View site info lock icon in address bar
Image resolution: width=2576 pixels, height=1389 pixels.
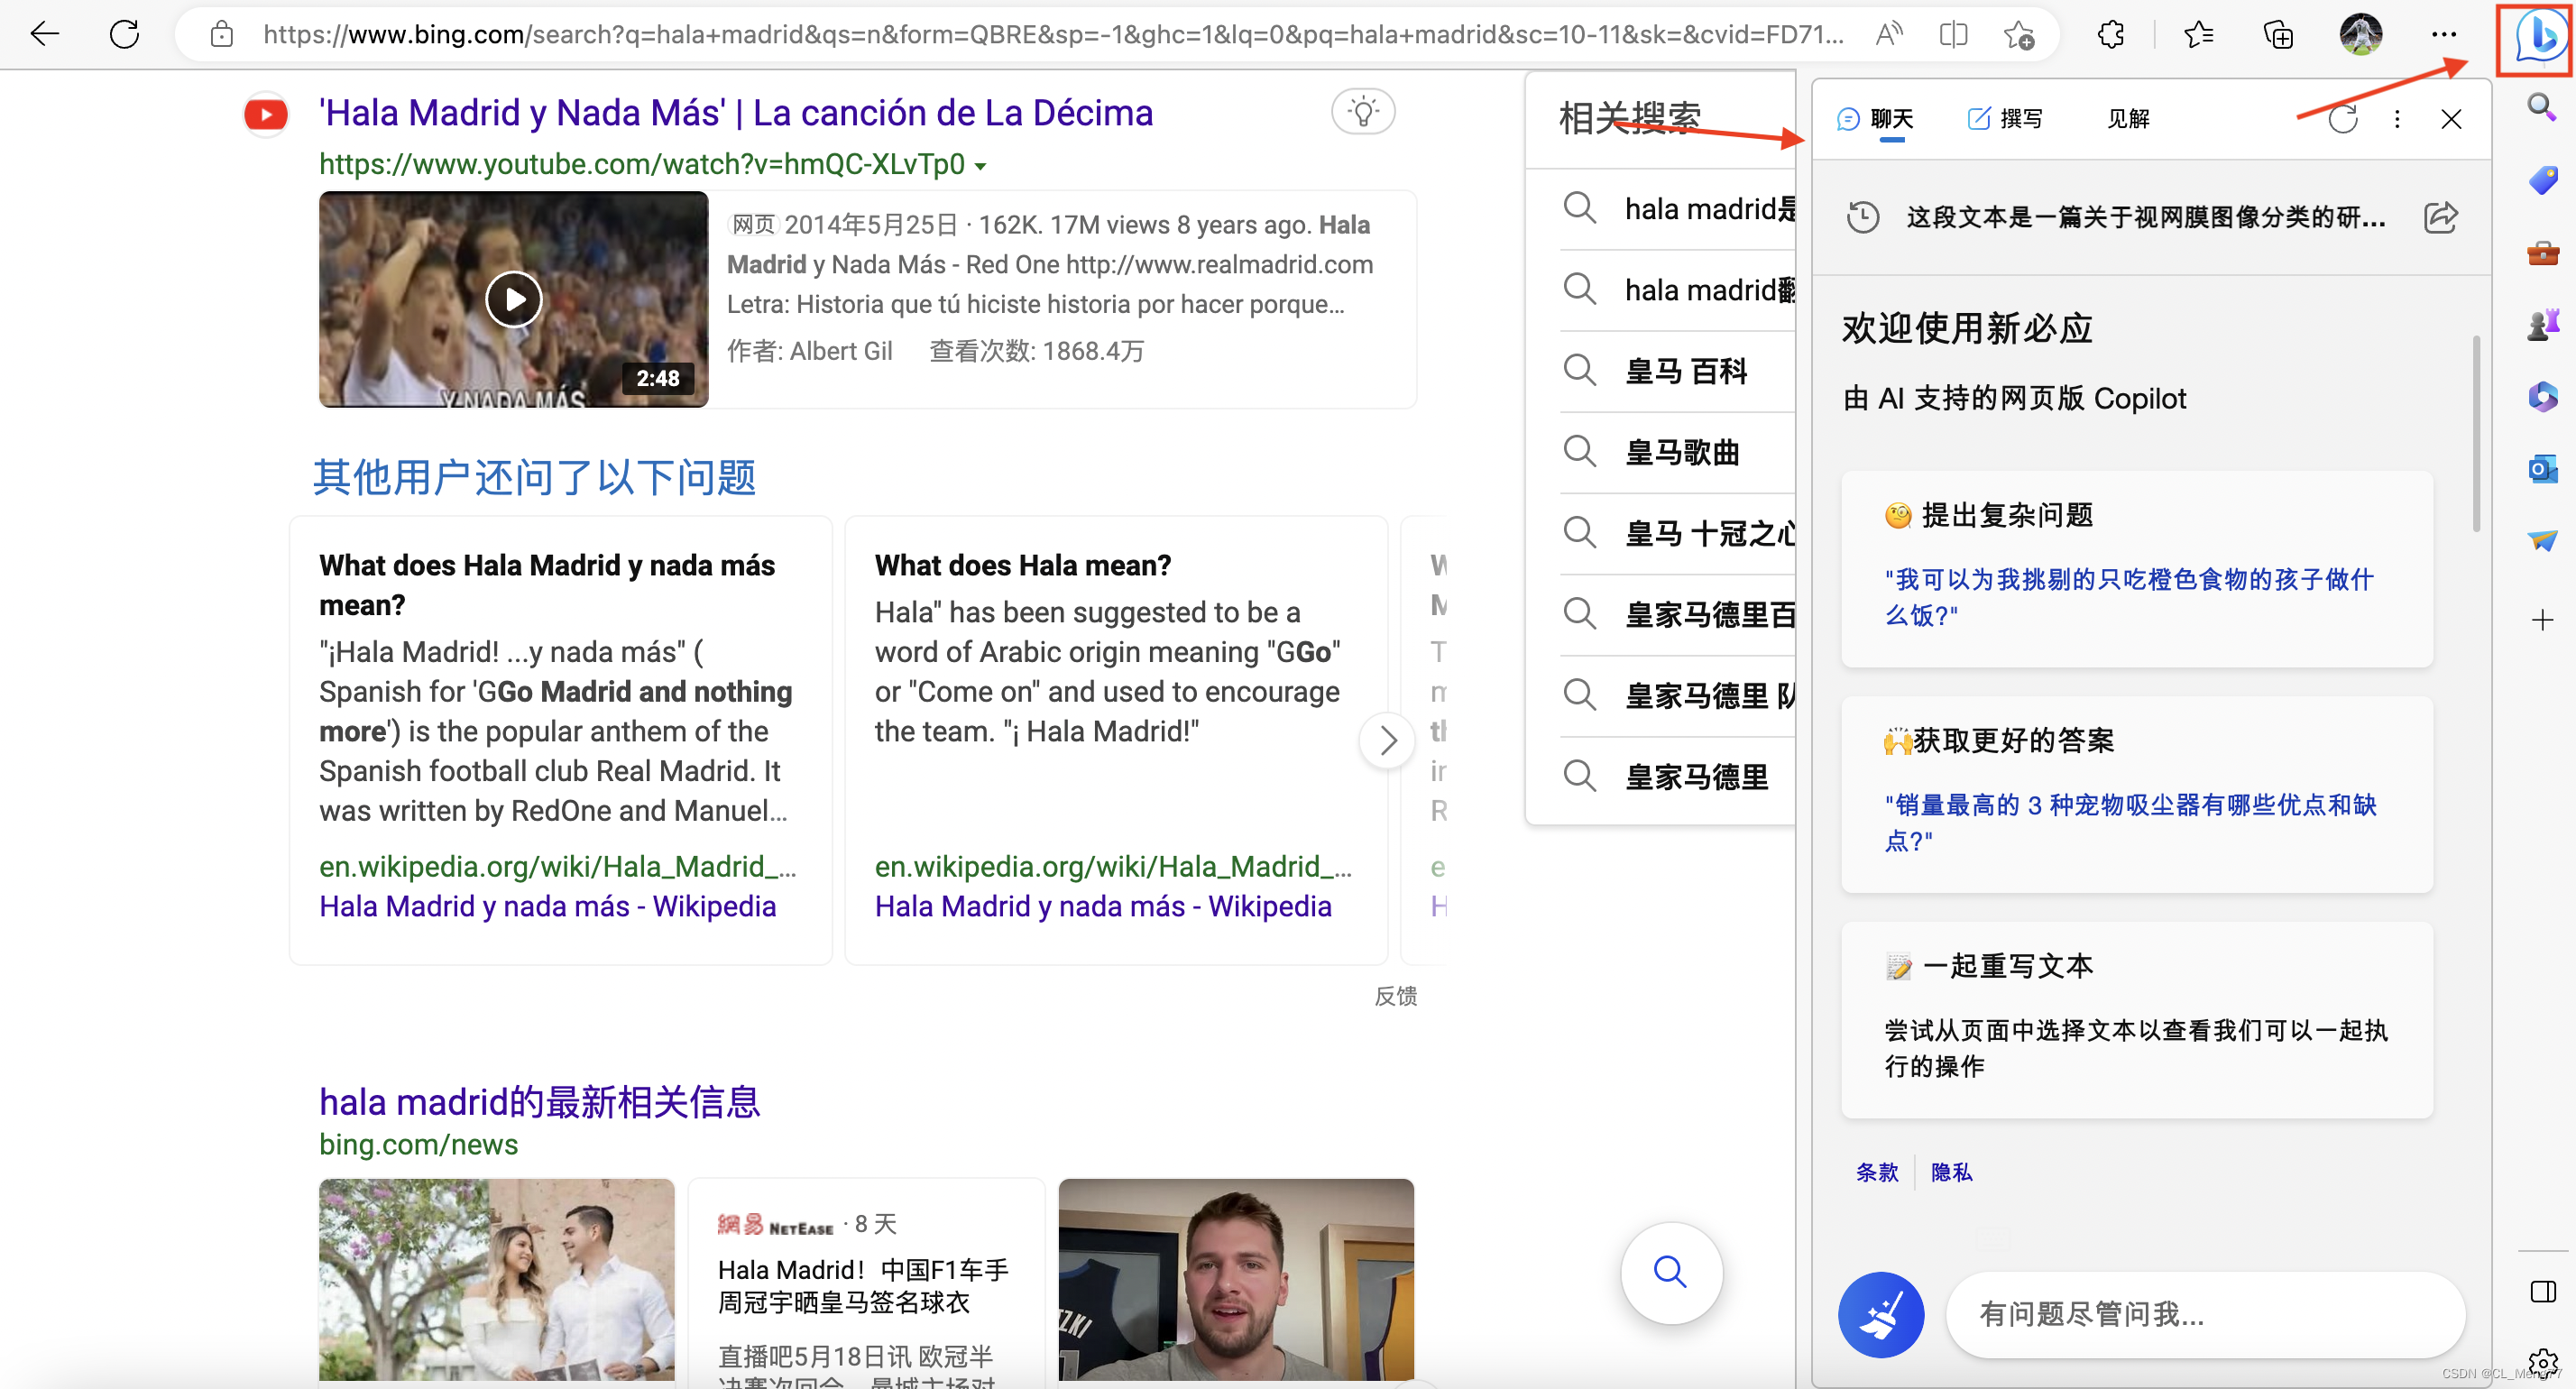(222, 35)
